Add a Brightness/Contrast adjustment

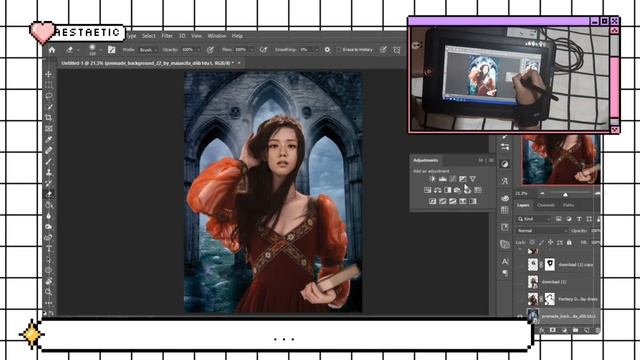(x=433, y=179)
